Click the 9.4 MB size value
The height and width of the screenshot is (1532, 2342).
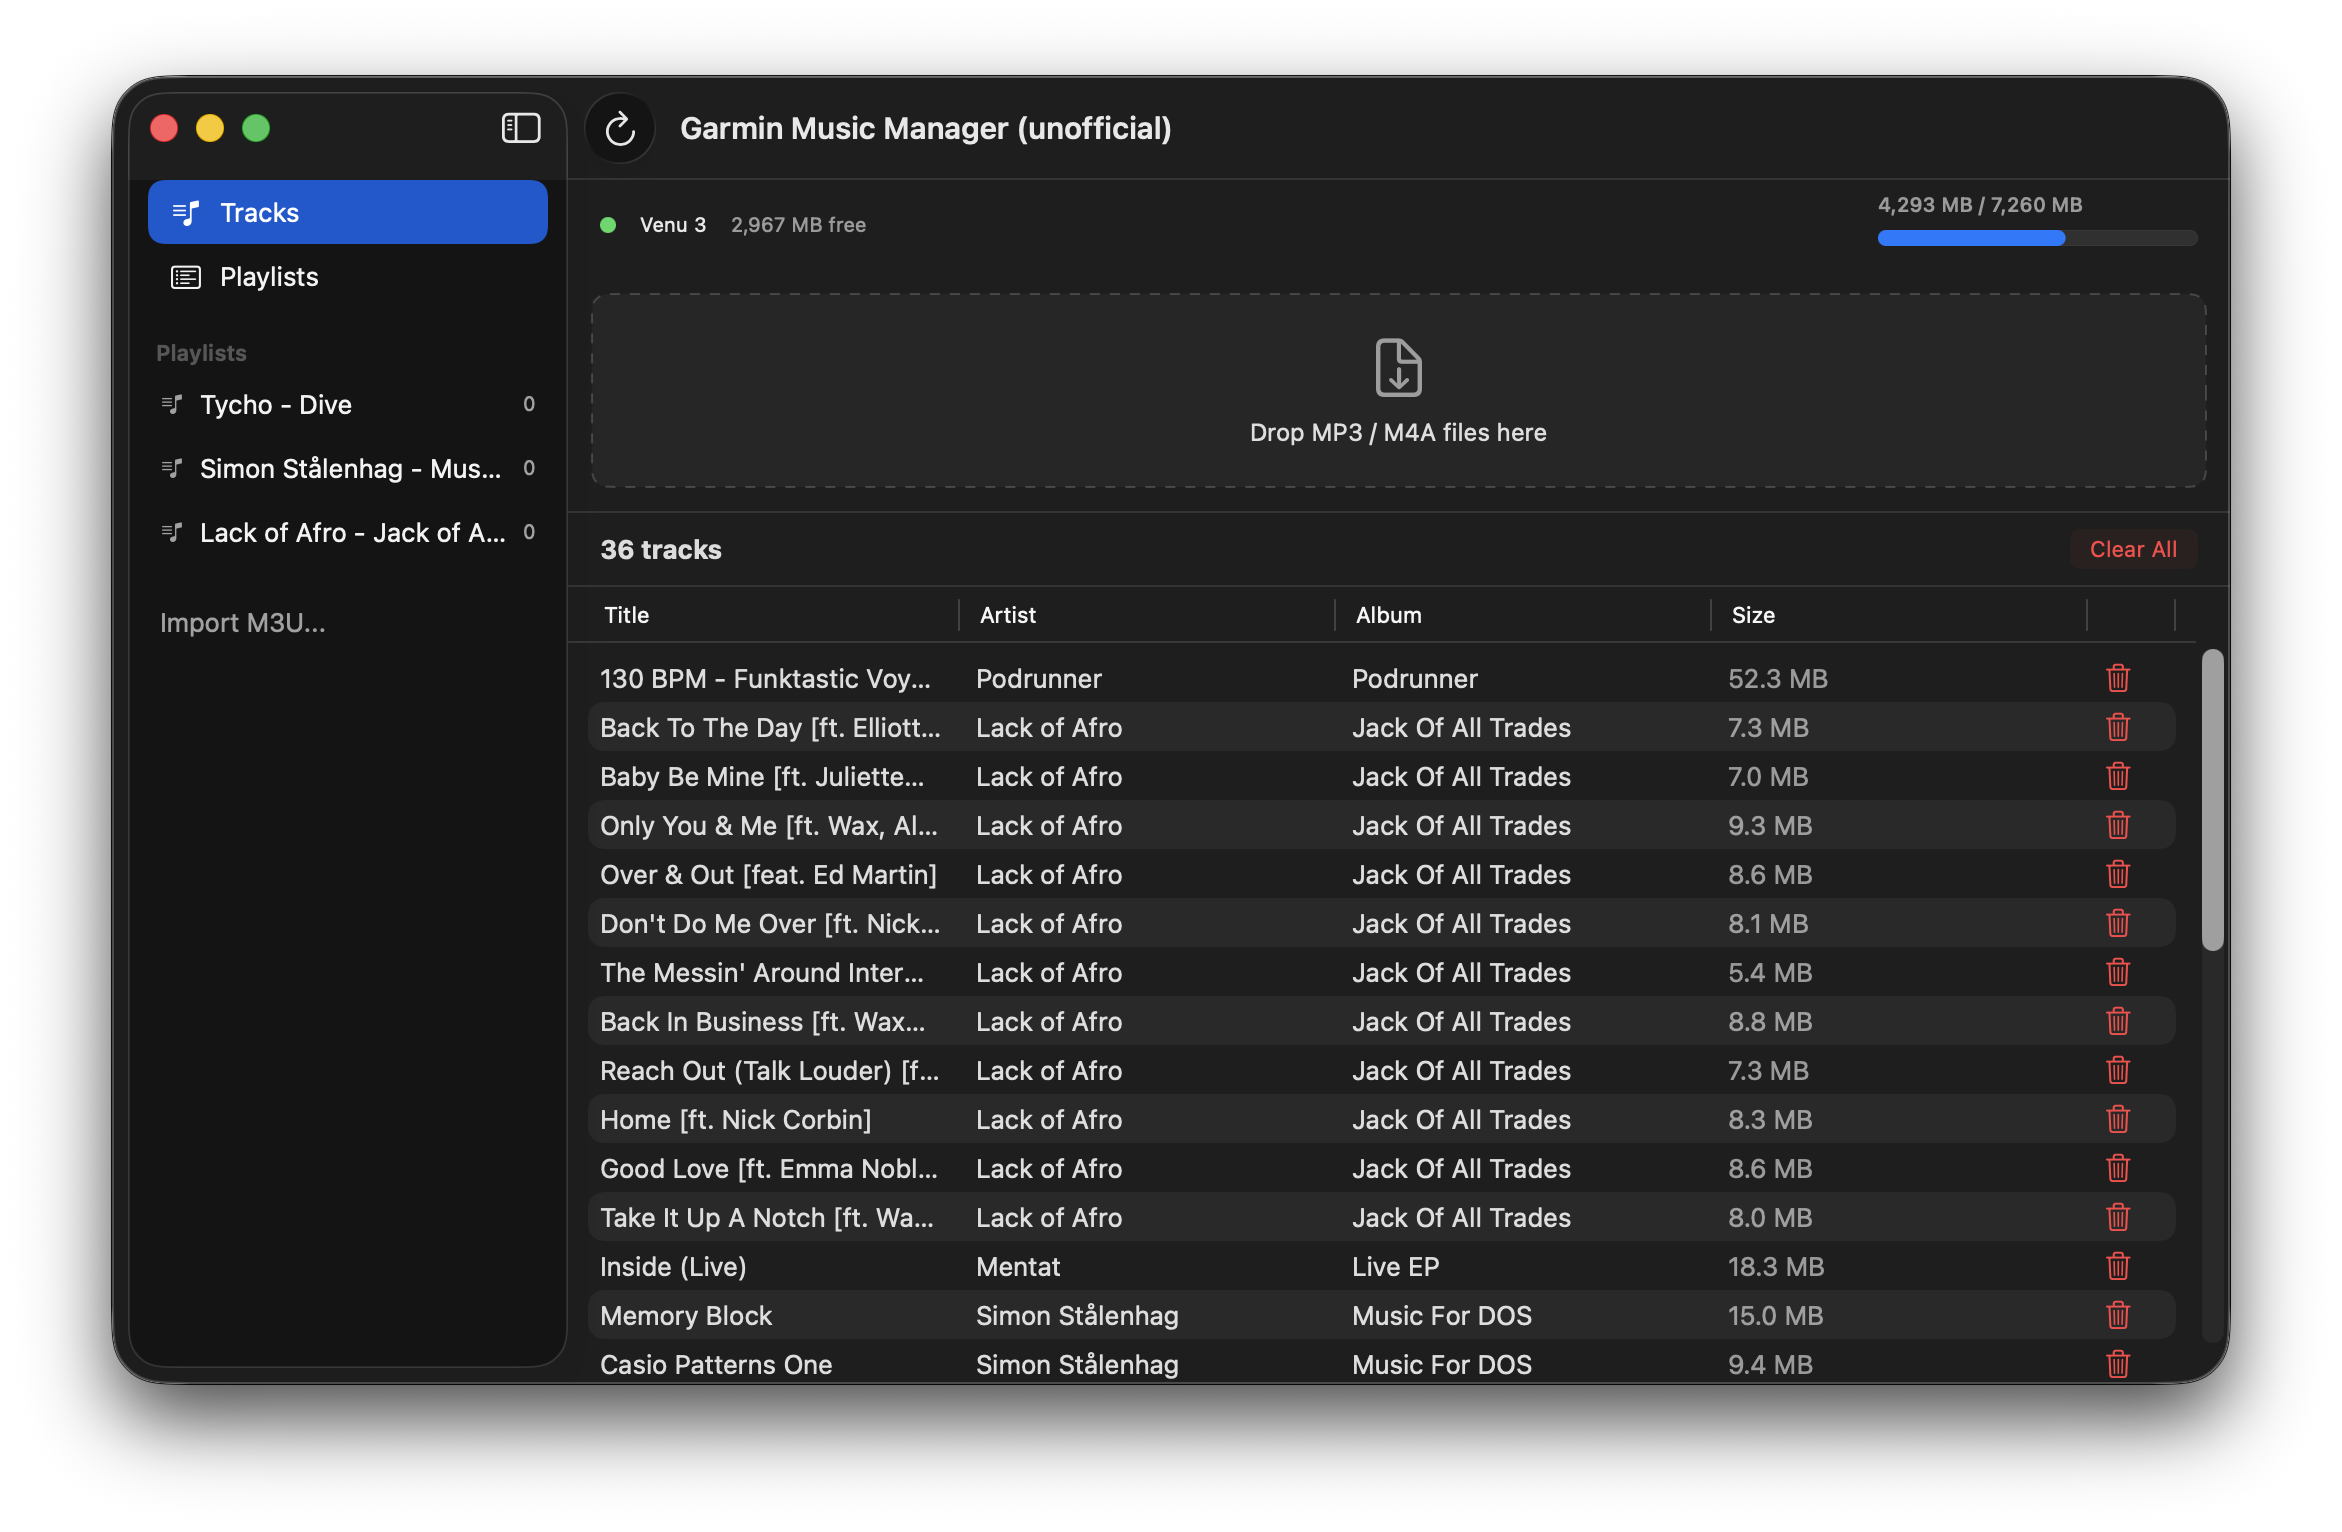click(1770, 1364)
